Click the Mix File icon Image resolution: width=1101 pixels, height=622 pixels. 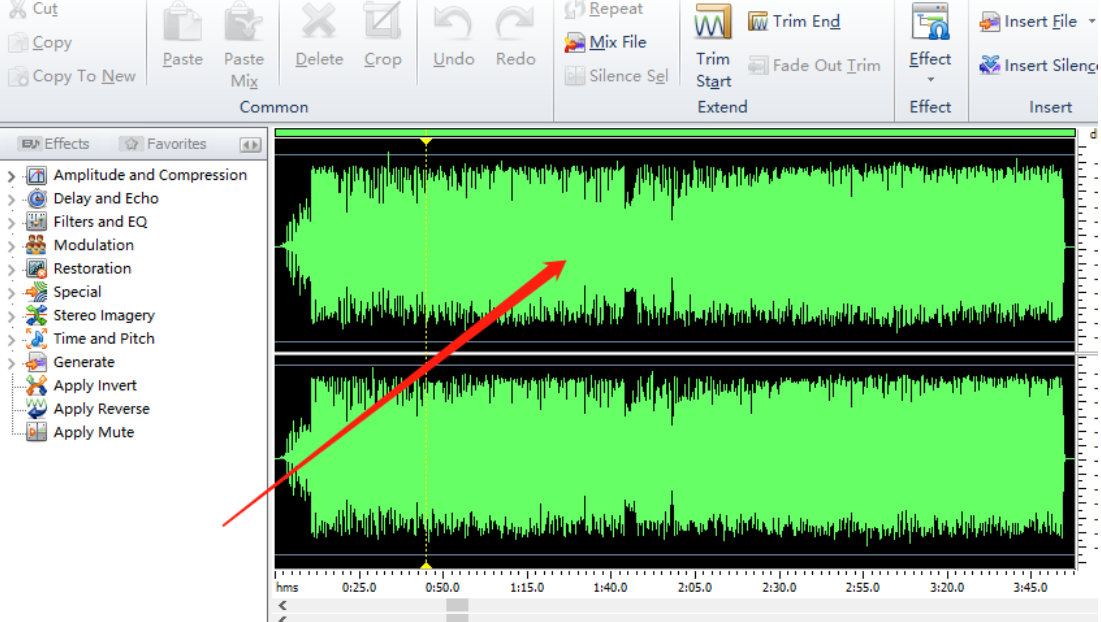click(x=574, y=43)
